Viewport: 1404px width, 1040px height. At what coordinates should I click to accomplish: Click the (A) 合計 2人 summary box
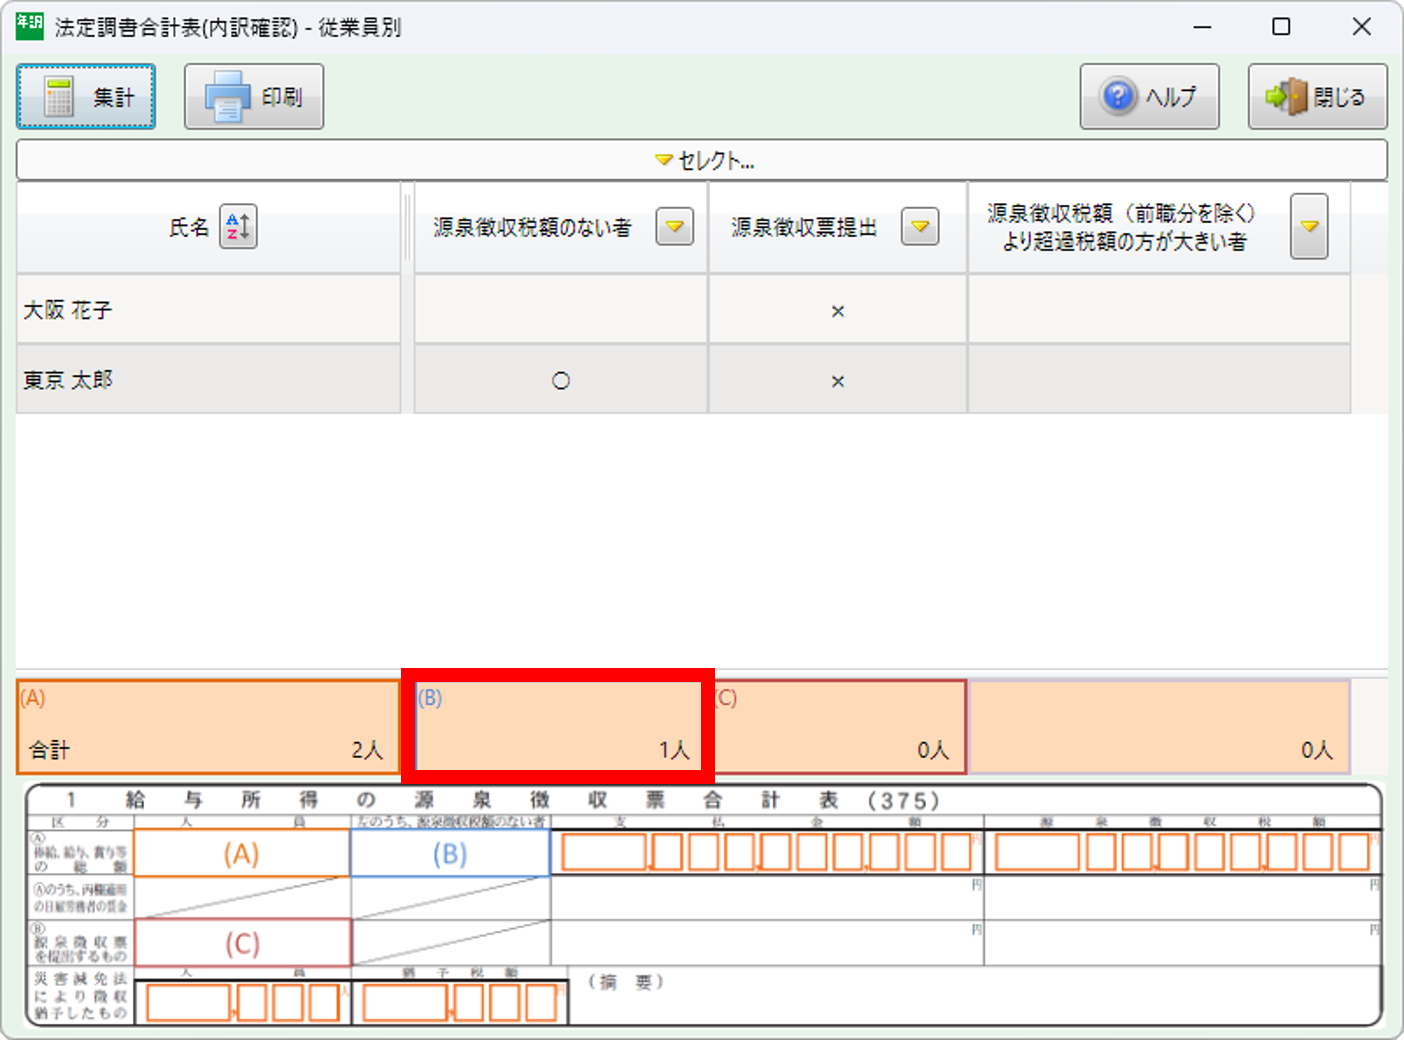click(208, 727)
